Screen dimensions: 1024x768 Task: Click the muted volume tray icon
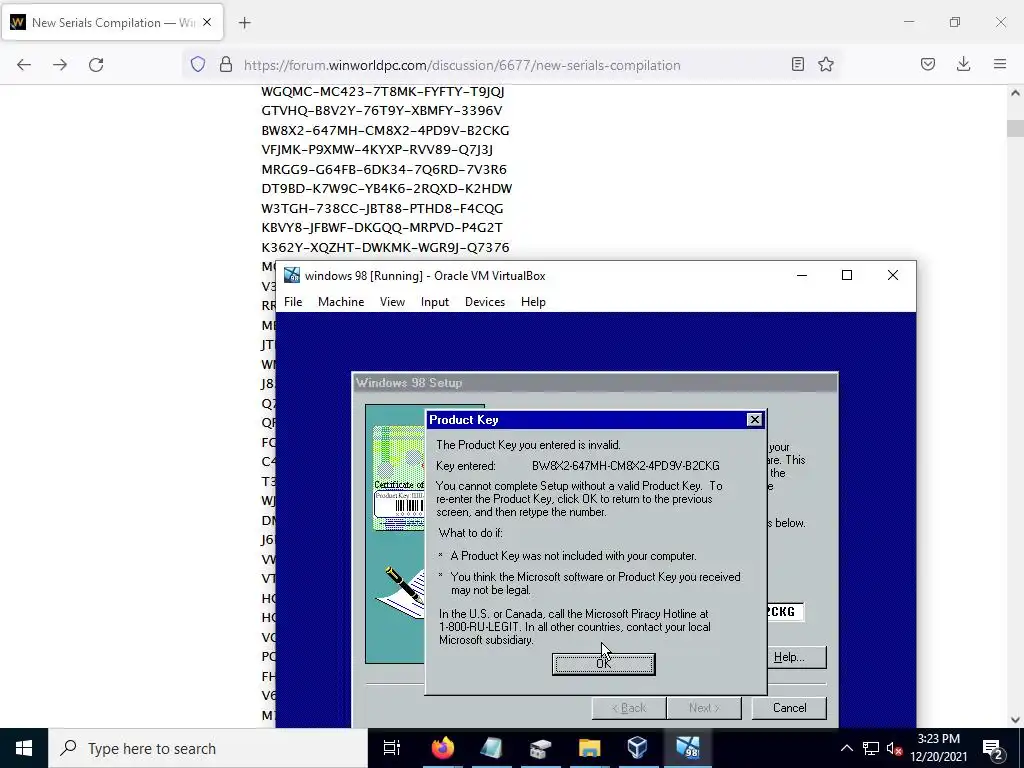coord(895,748)
